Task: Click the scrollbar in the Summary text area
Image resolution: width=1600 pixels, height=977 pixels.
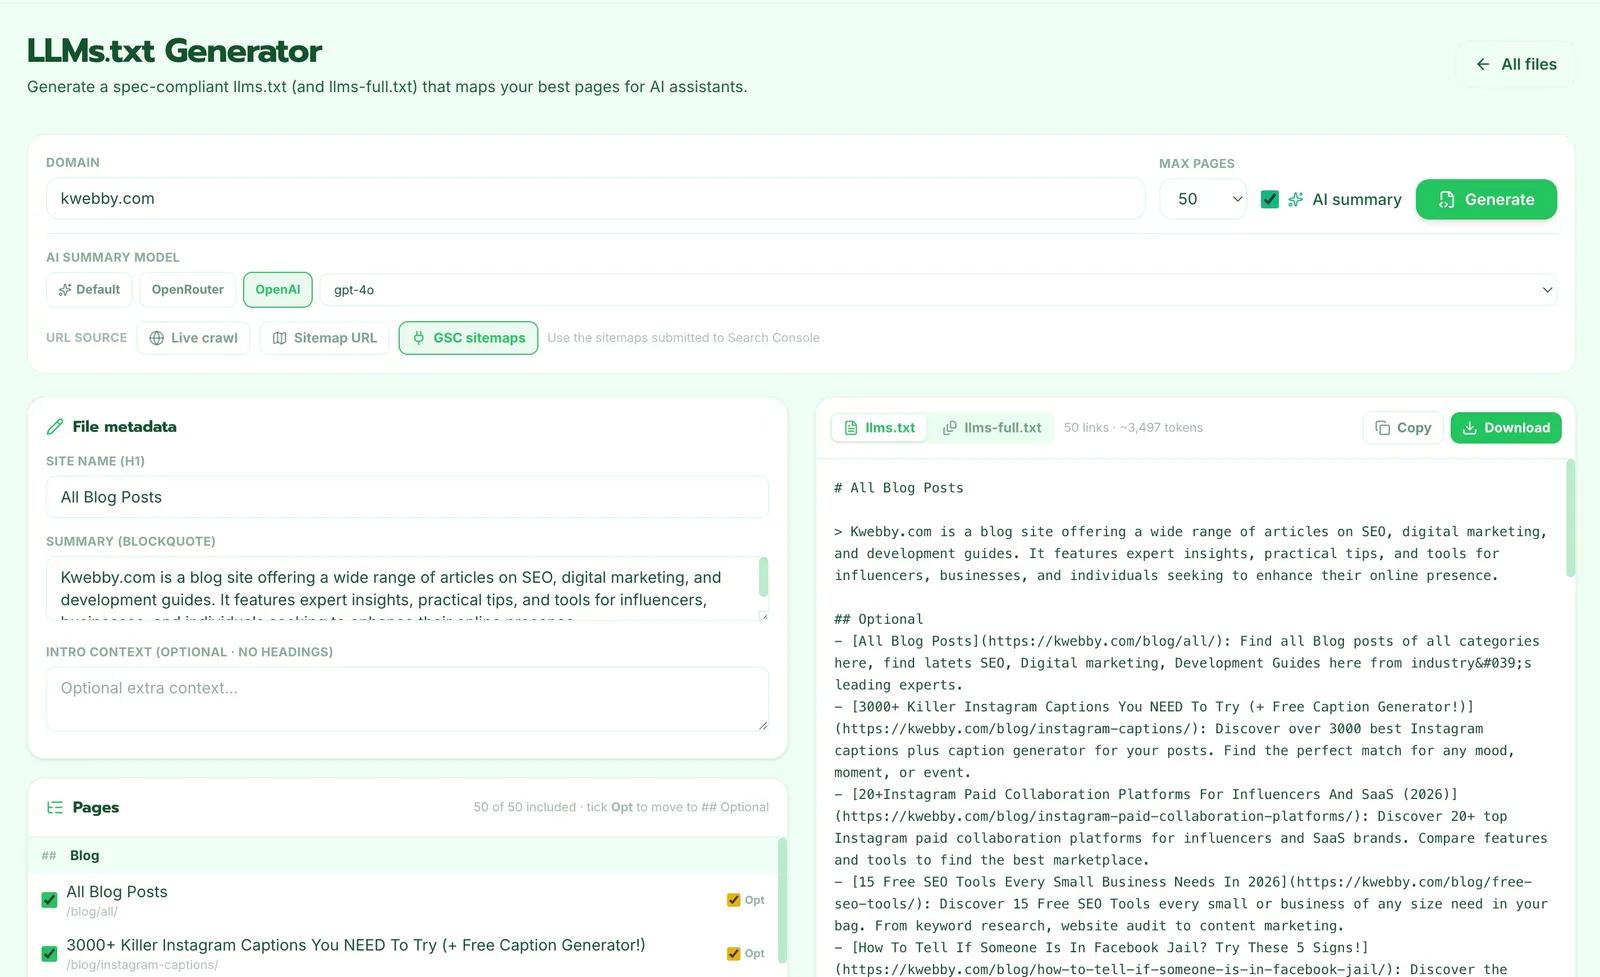Action: (764, 577)
